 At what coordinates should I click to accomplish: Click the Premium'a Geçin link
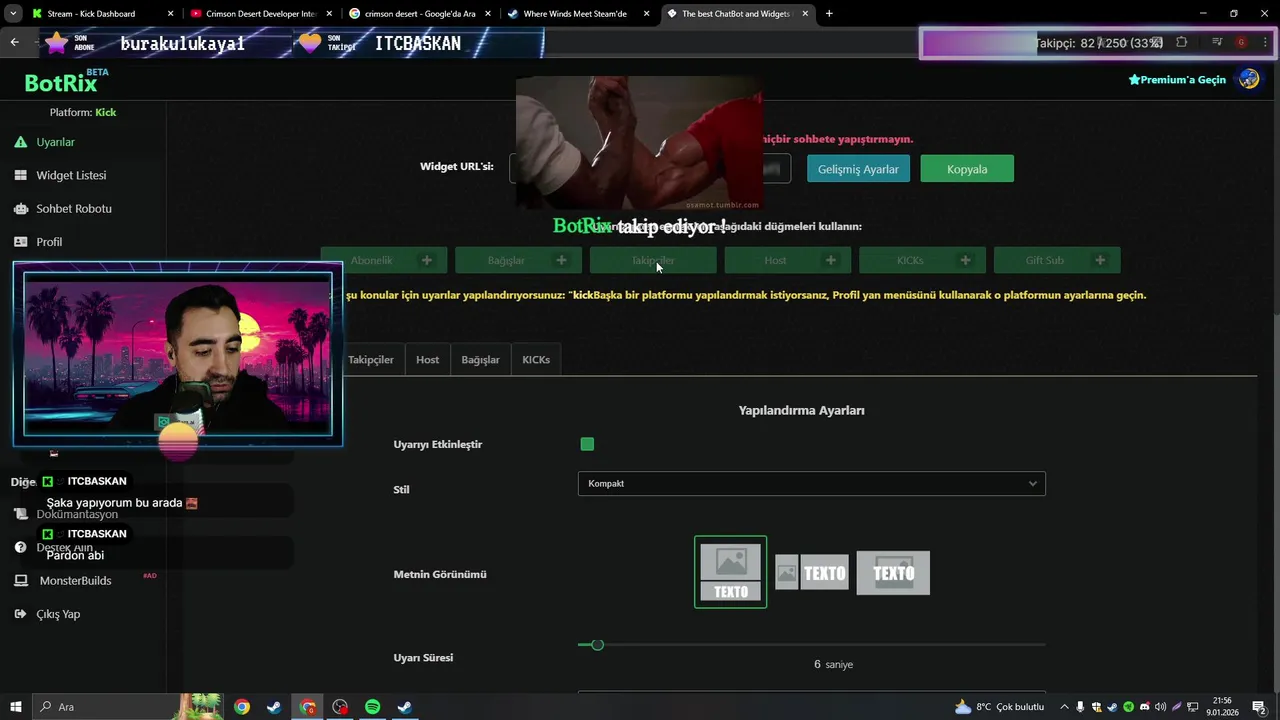[x=1177, y=80]
